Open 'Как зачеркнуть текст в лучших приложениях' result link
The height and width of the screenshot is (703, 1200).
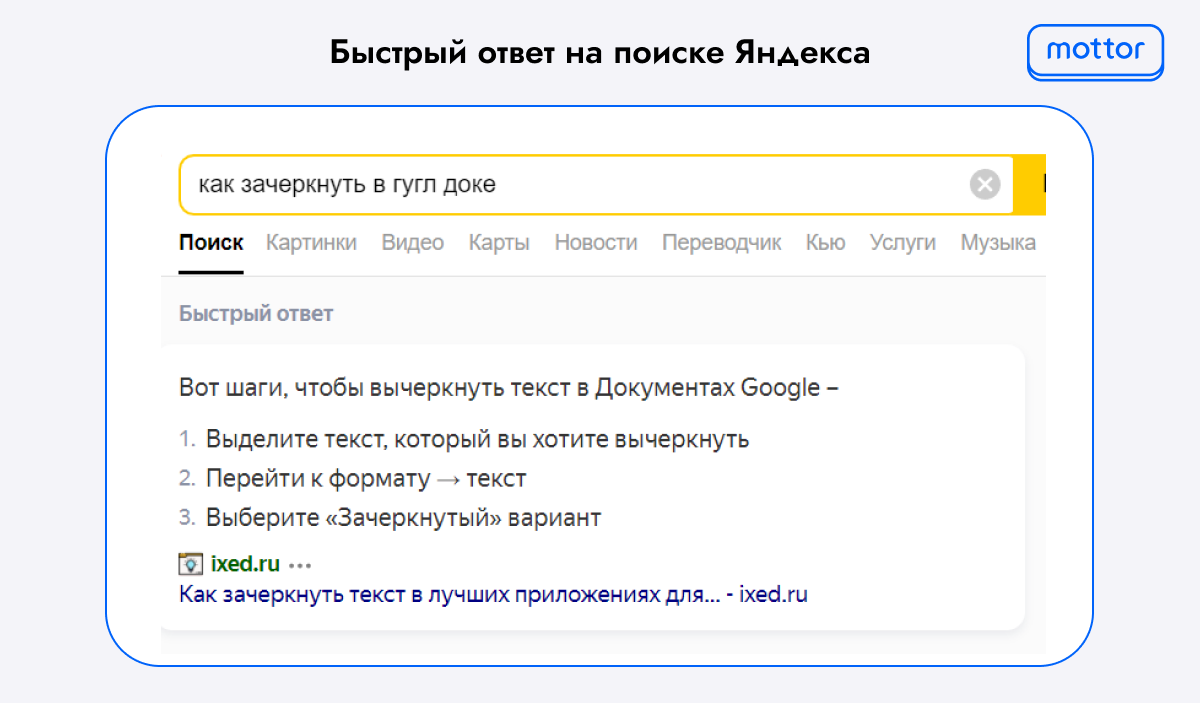pos(493,594)
